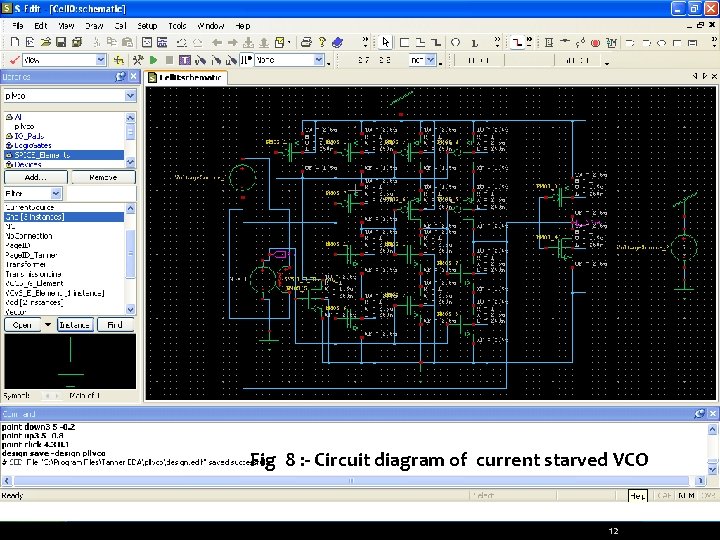Open the Window menu
This screenshot has height=540, width=720.
(x=211, y=26)
